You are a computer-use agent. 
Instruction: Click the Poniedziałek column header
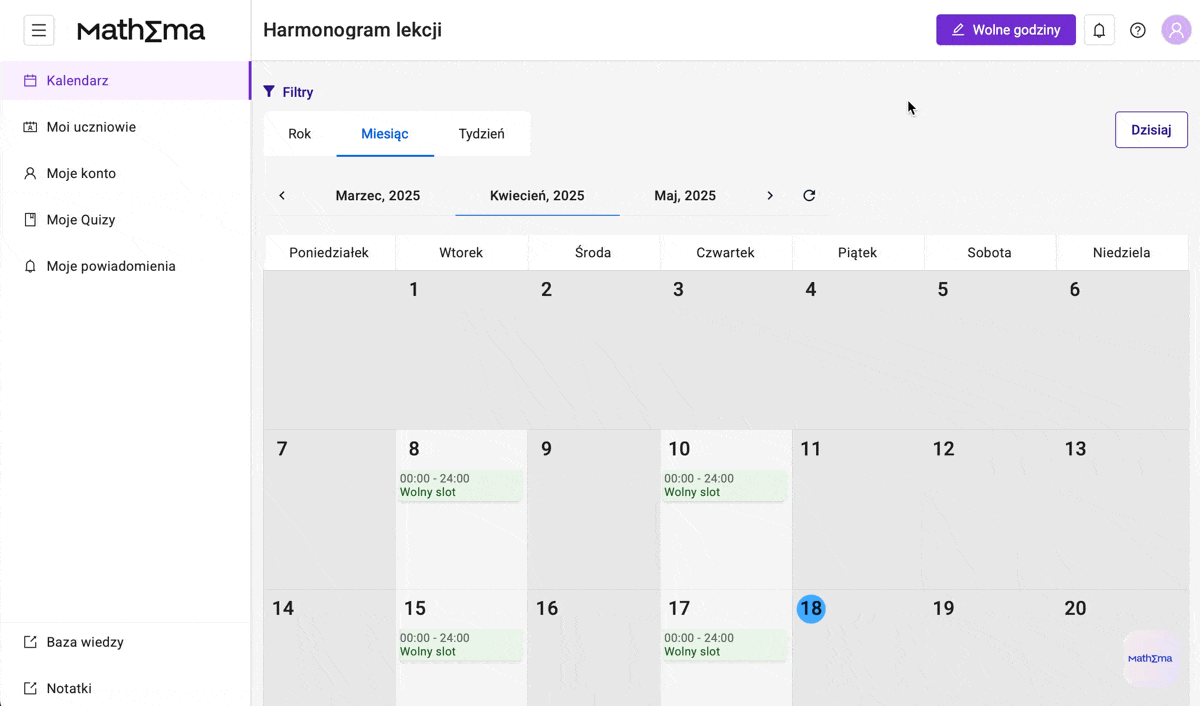point(329,253)
